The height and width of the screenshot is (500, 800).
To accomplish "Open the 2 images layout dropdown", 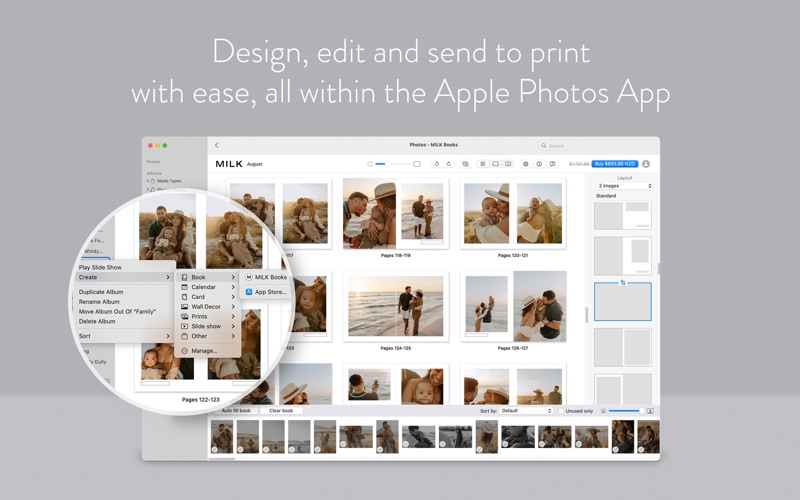I will pos(625,186).
